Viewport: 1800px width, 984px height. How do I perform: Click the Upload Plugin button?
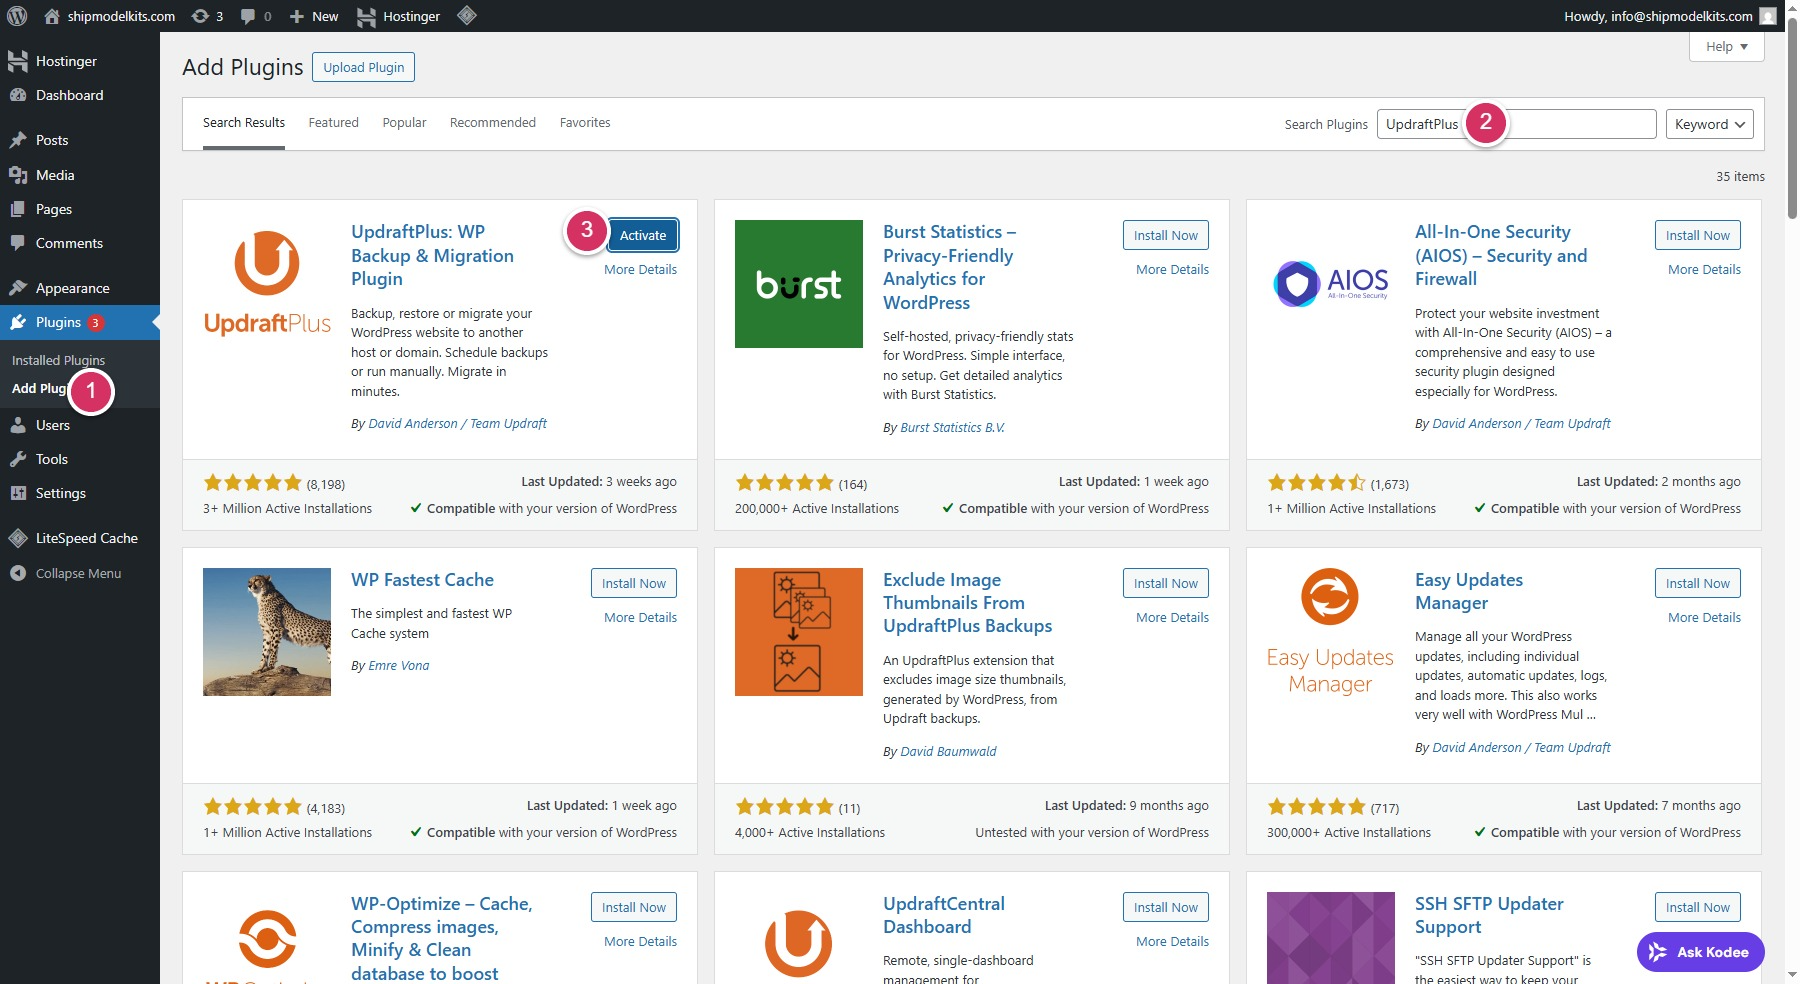[x=363, y=67]
